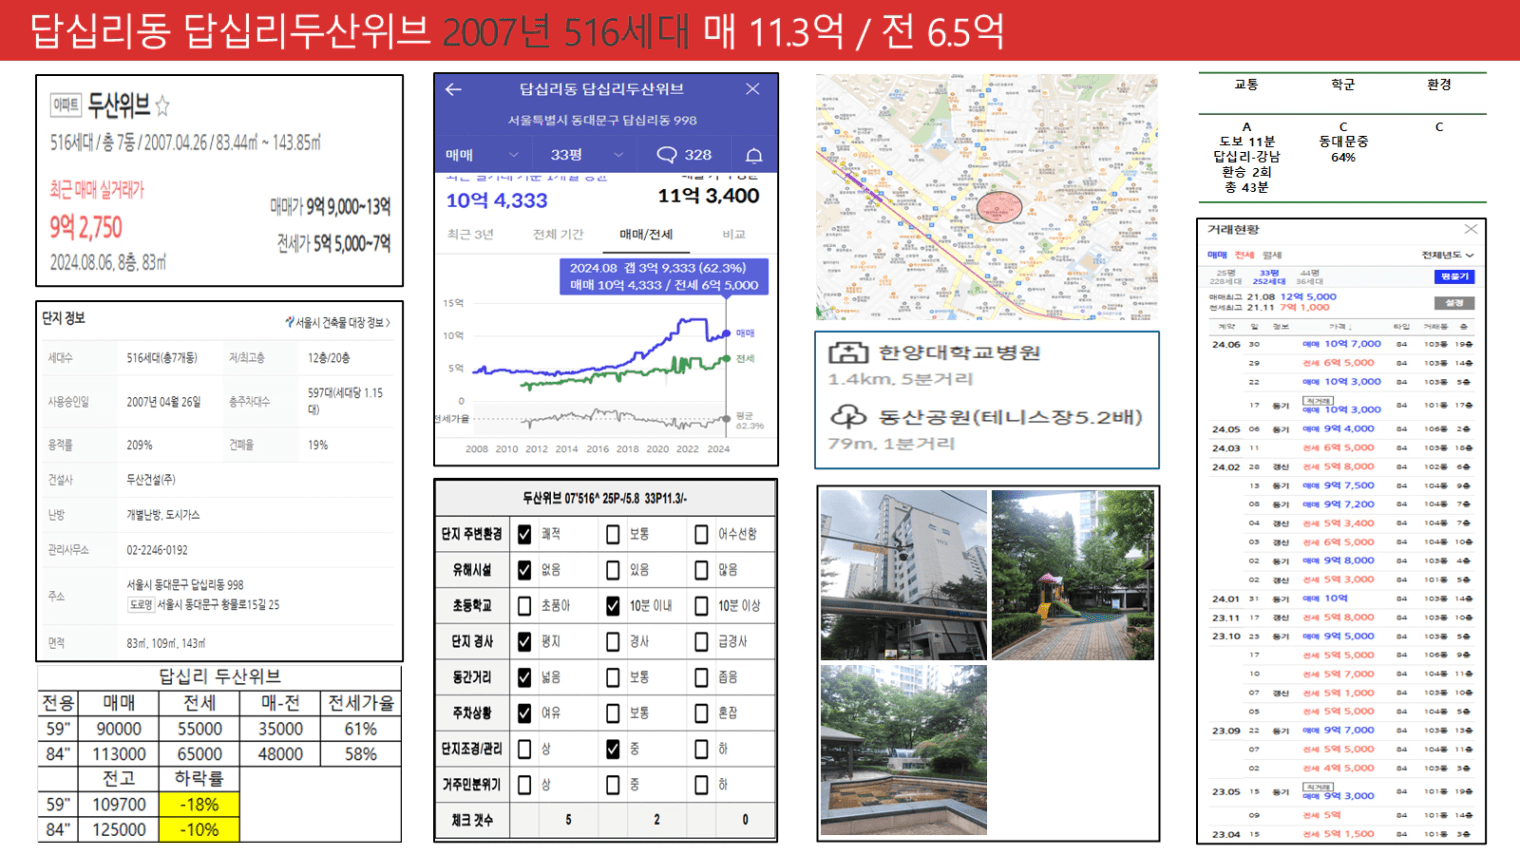Viewport: 1520px width, 855px height.
Task: Check 초품아 for 초등학교
Action: 524,606
